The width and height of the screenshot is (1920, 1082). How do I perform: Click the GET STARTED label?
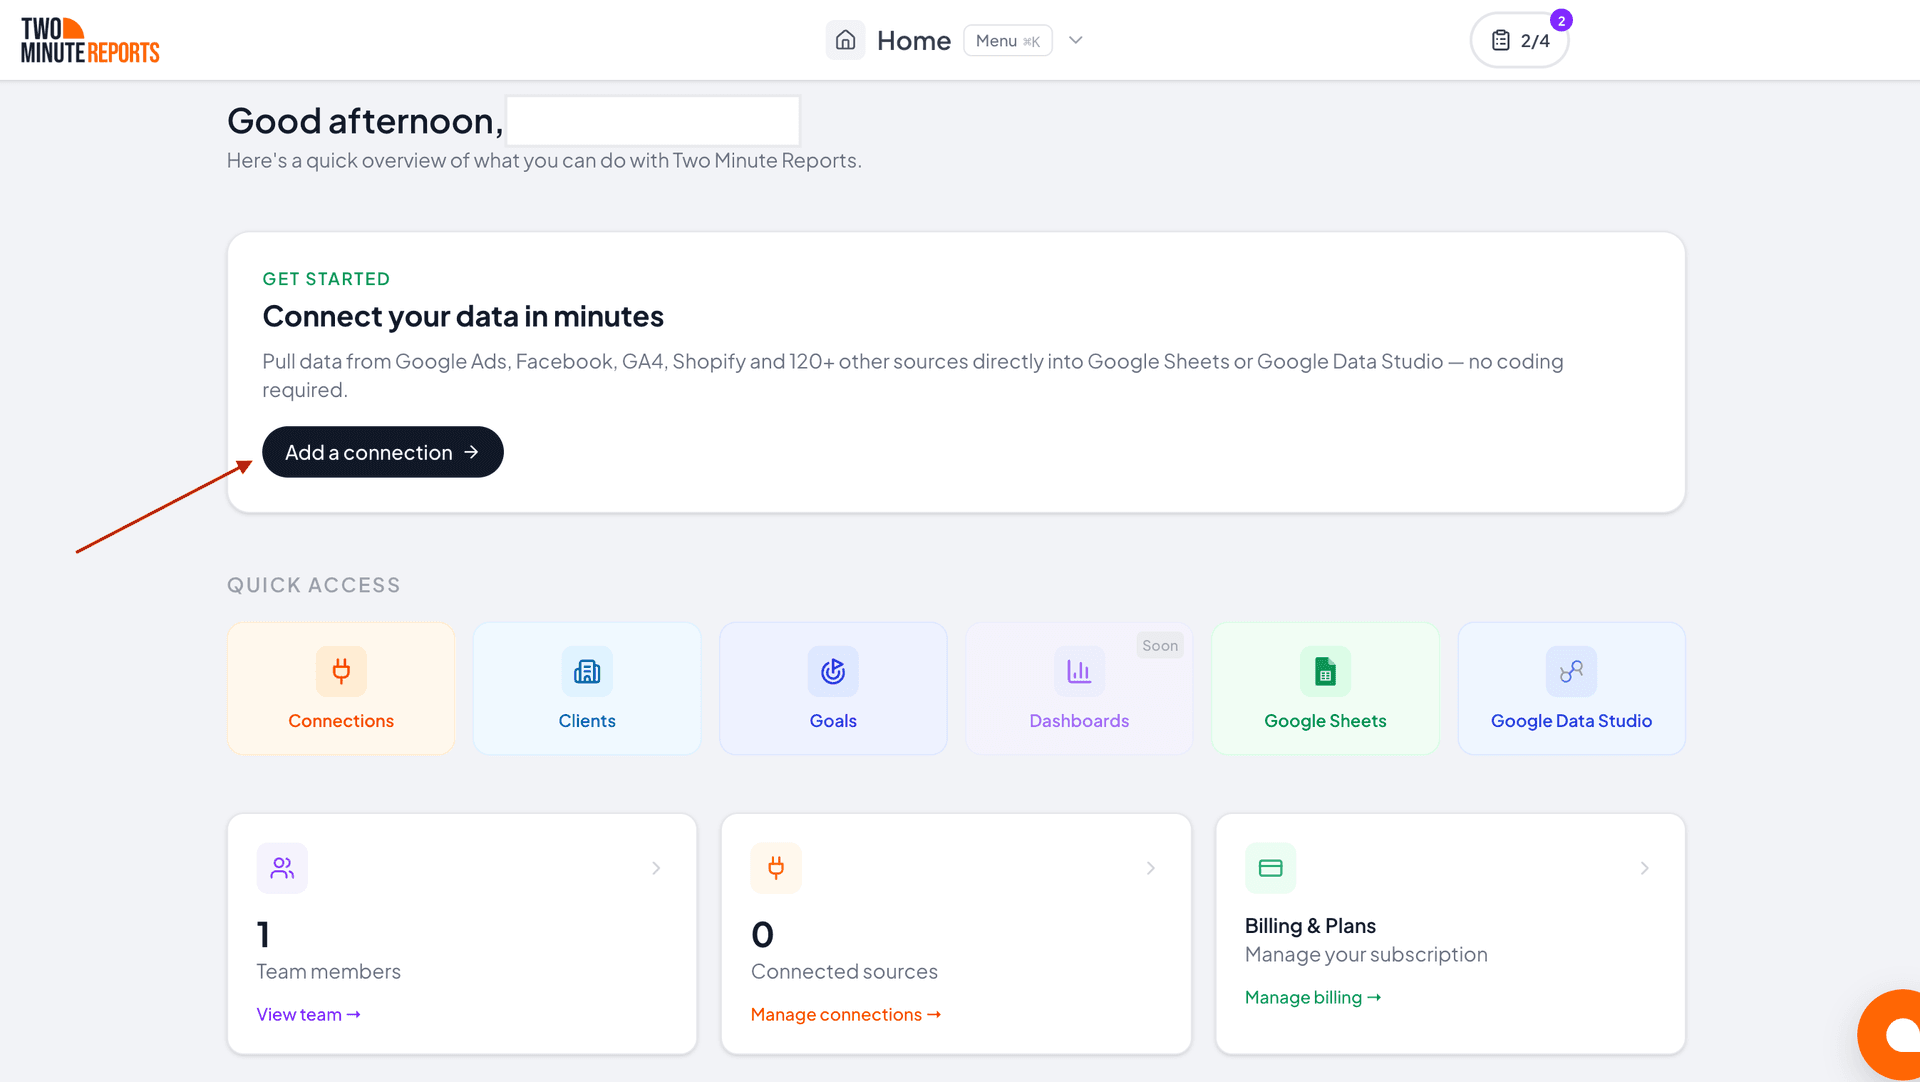[326, 279]
